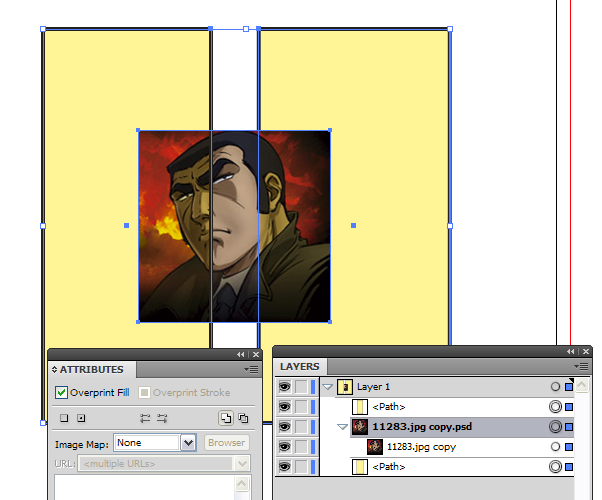This screenshot has height=500, width=602.
Task: Click the Attributes notes text area
Action: [144, 487]
